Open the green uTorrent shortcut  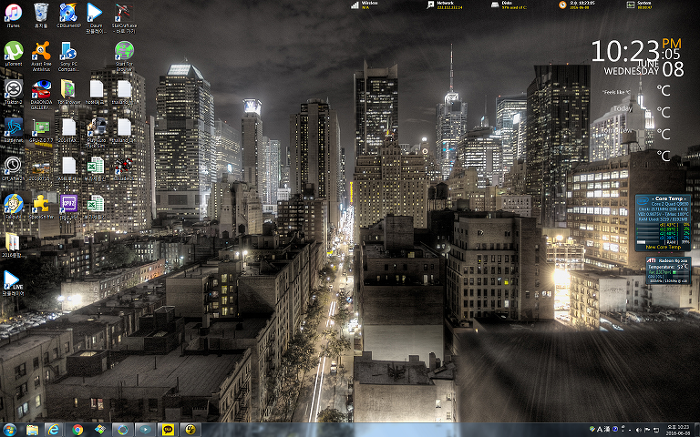click(13, 51)
